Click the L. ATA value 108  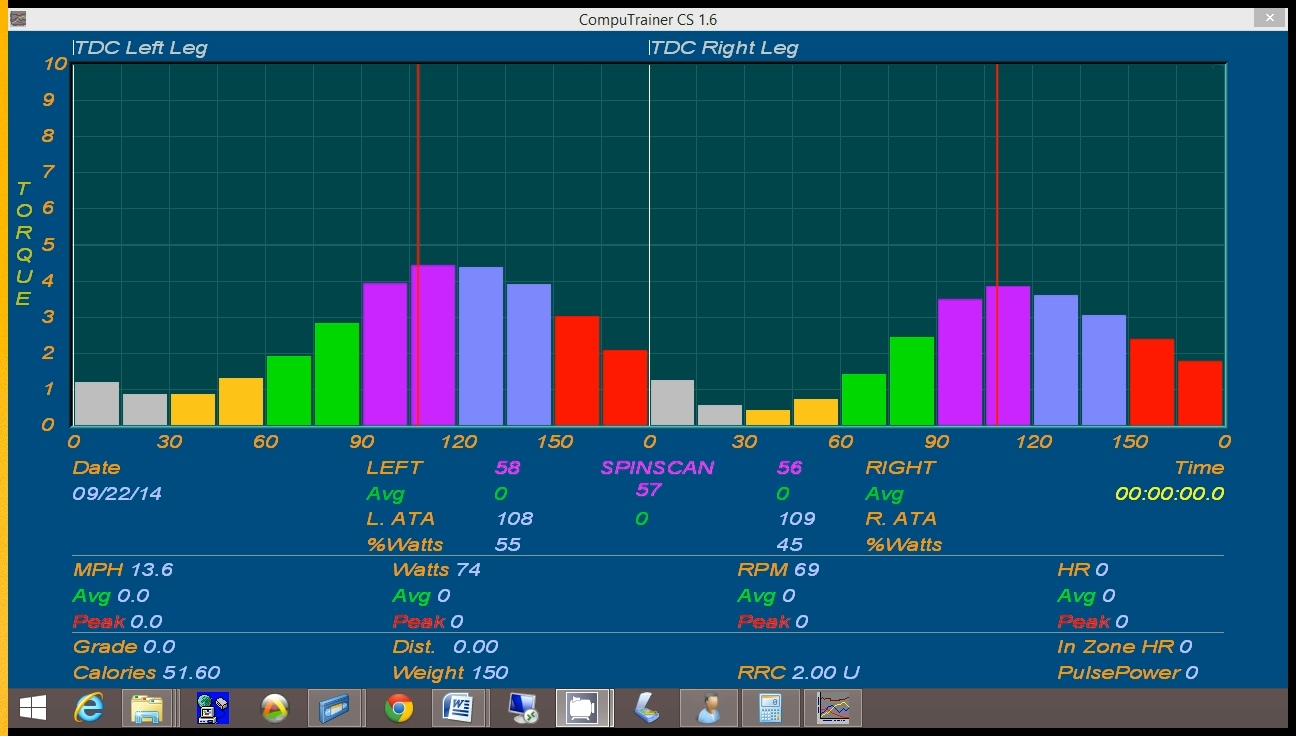[515, 519]
